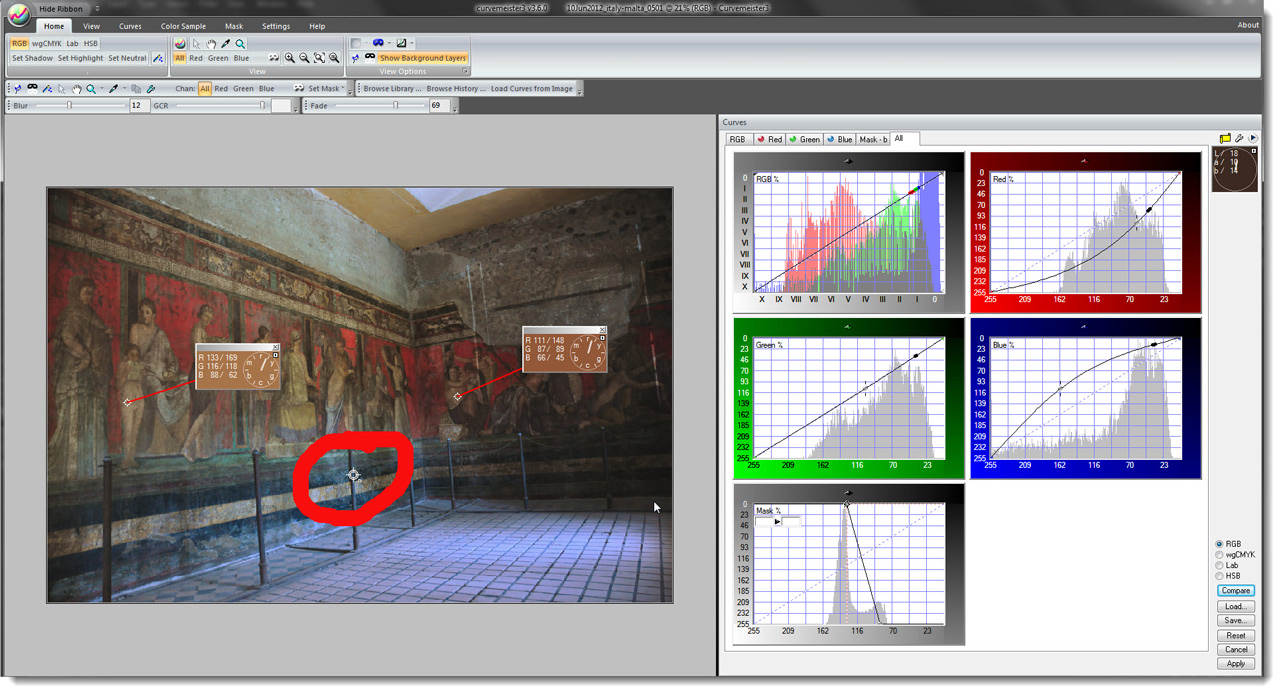Expand the zoom tool dropdown arrow on lower toolbar
Screen dimensions: 1280x693
tap(101, 88)
